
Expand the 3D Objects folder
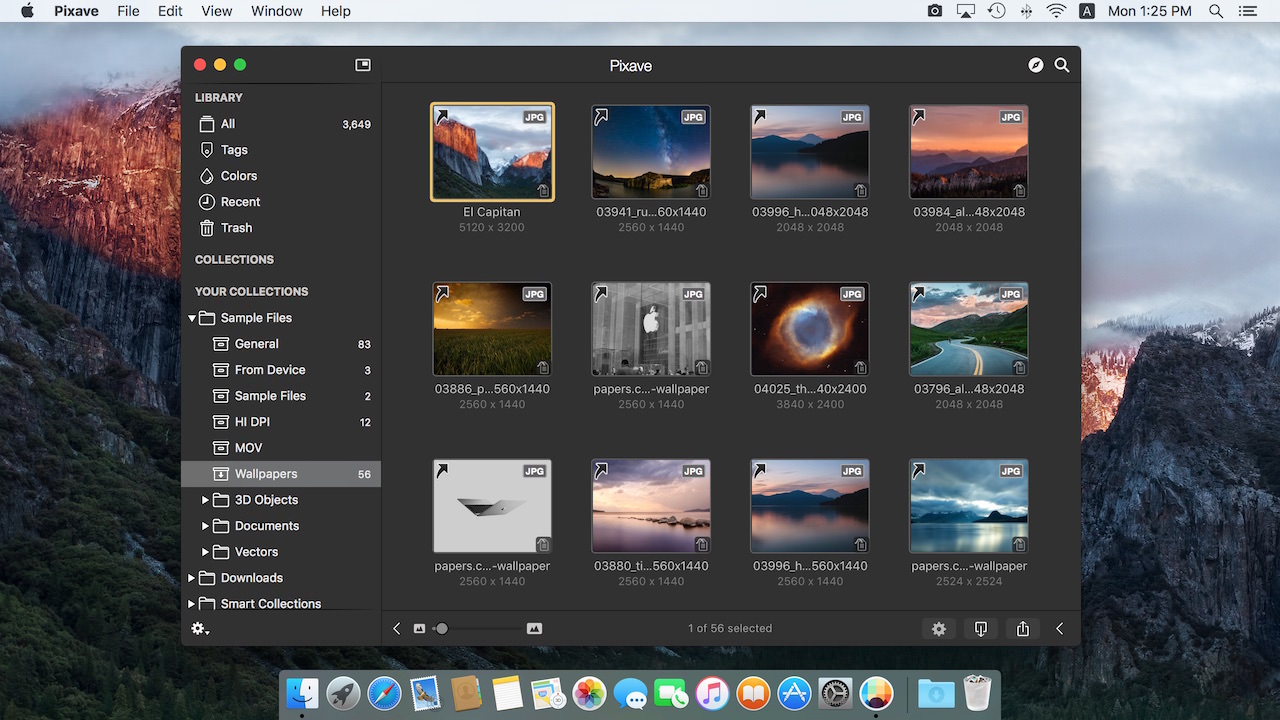(x=206, y=500)
